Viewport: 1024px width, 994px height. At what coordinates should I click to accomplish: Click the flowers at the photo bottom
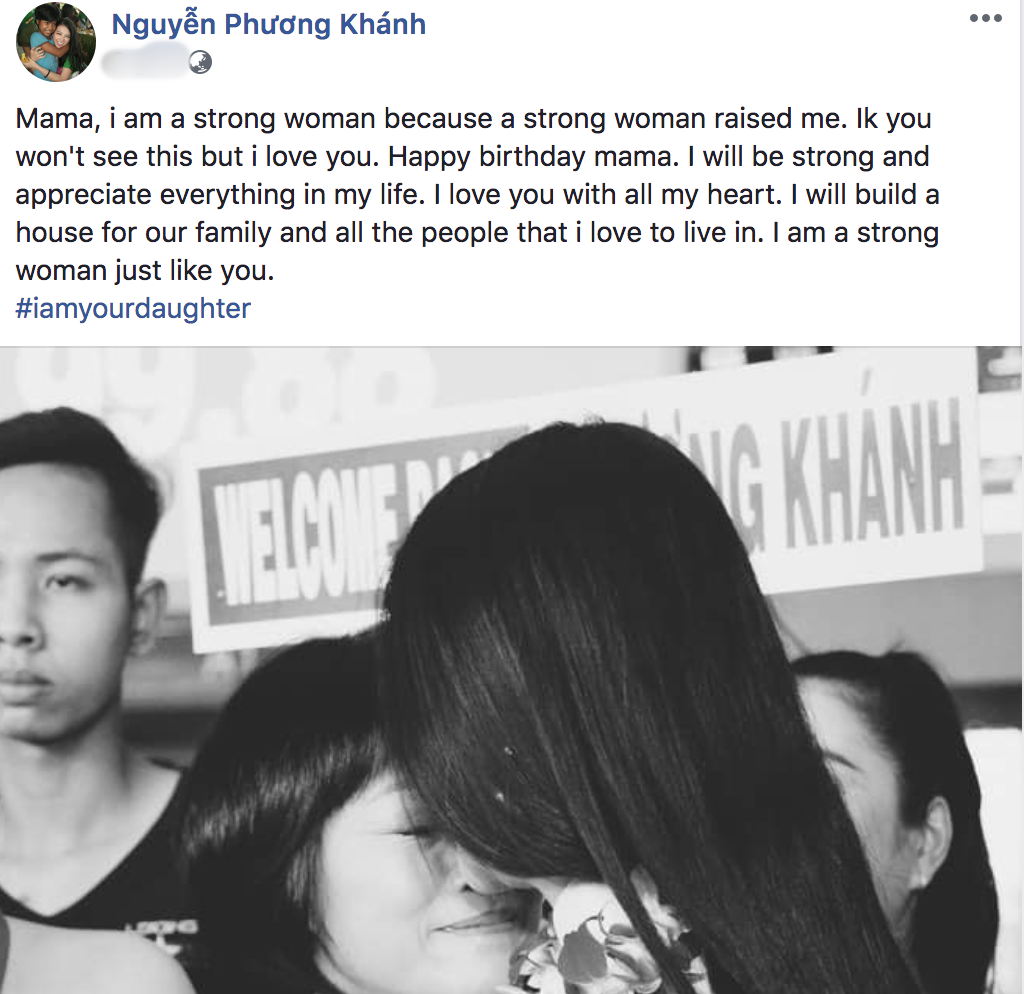(601, 940)
